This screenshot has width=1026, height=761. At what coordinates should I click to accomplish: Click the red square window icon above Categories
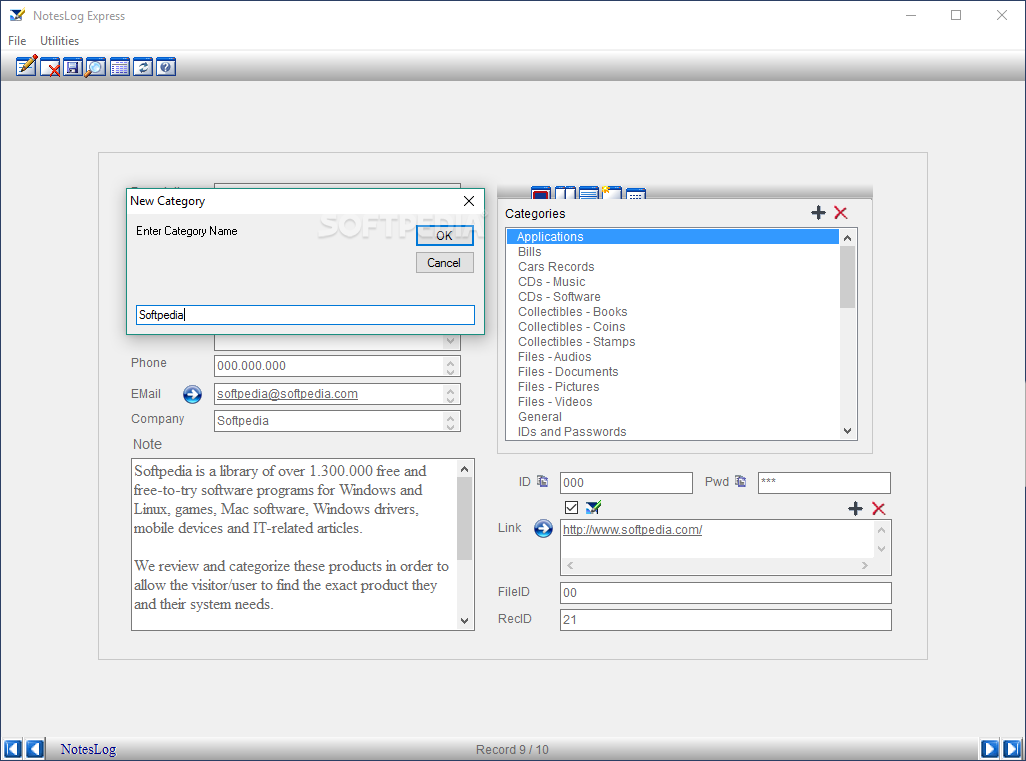[x=541, y=193]
